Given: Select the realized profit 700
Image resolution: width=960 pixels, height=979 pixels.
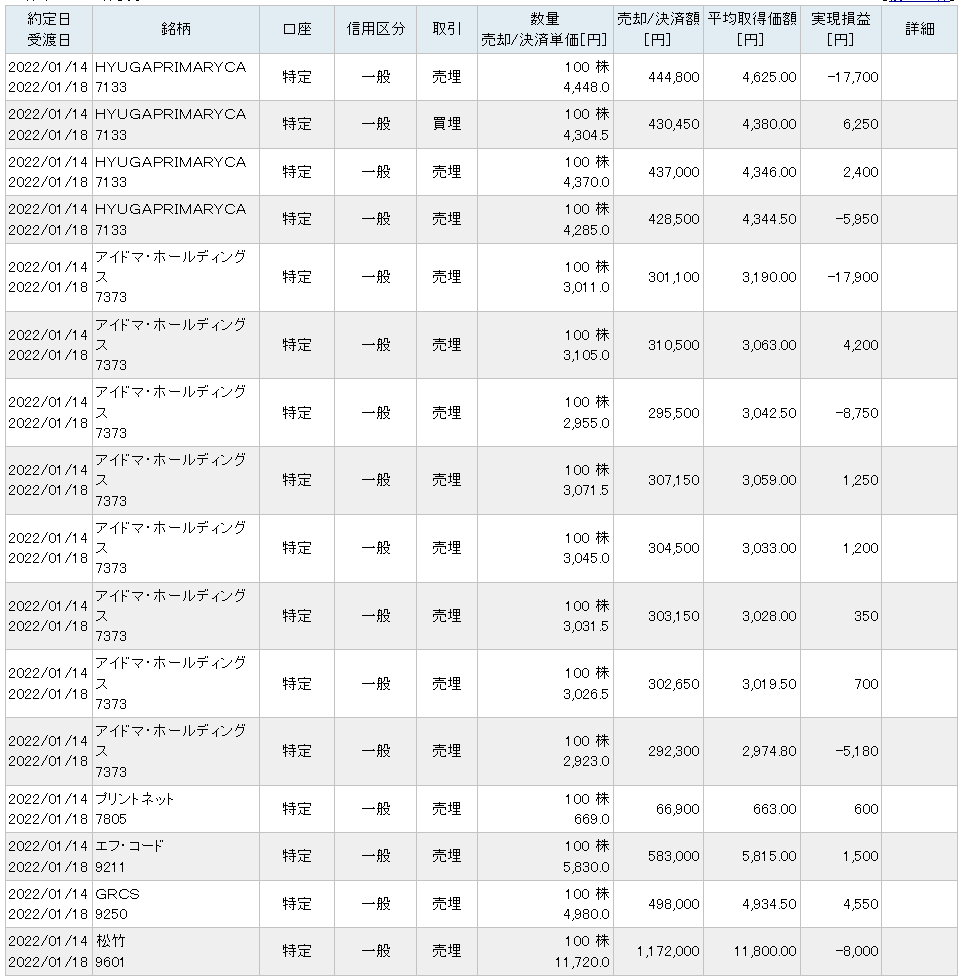Looking at the screenshot, I should 866,684.
